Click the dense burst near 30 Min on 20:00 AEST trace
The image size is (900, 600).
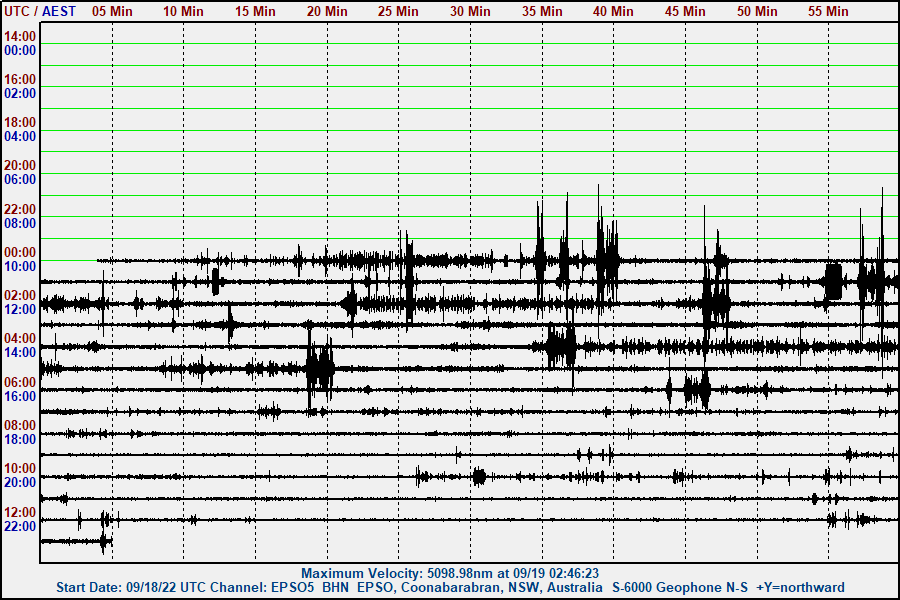(479, 477)
